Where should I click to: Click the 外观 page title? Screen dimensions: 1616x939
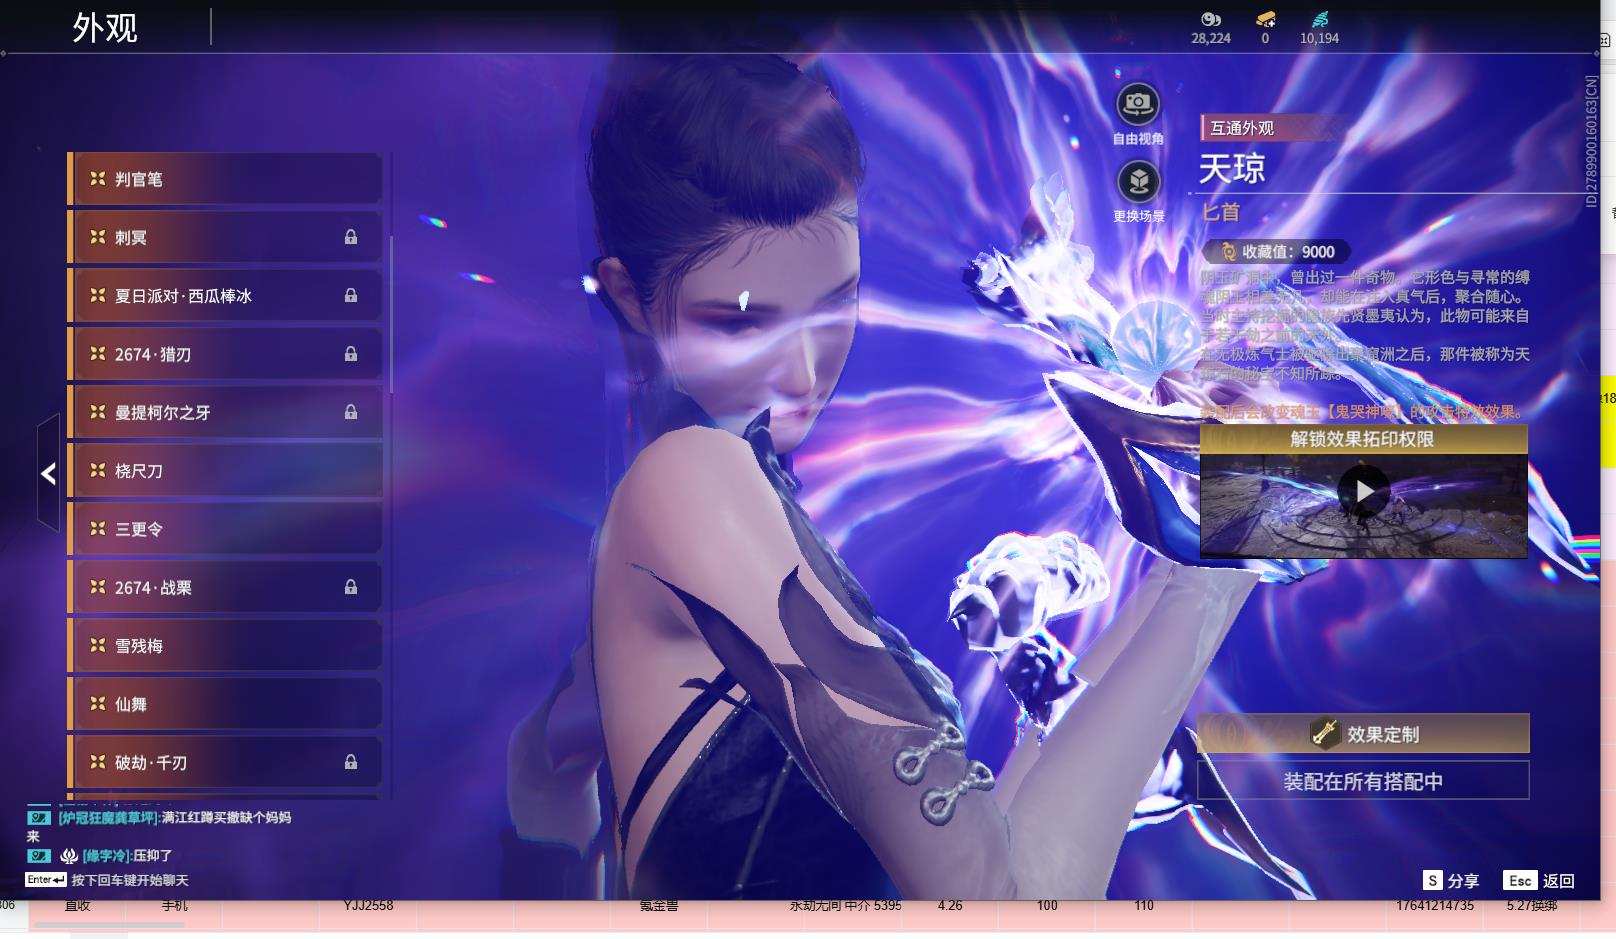point(105,27)
